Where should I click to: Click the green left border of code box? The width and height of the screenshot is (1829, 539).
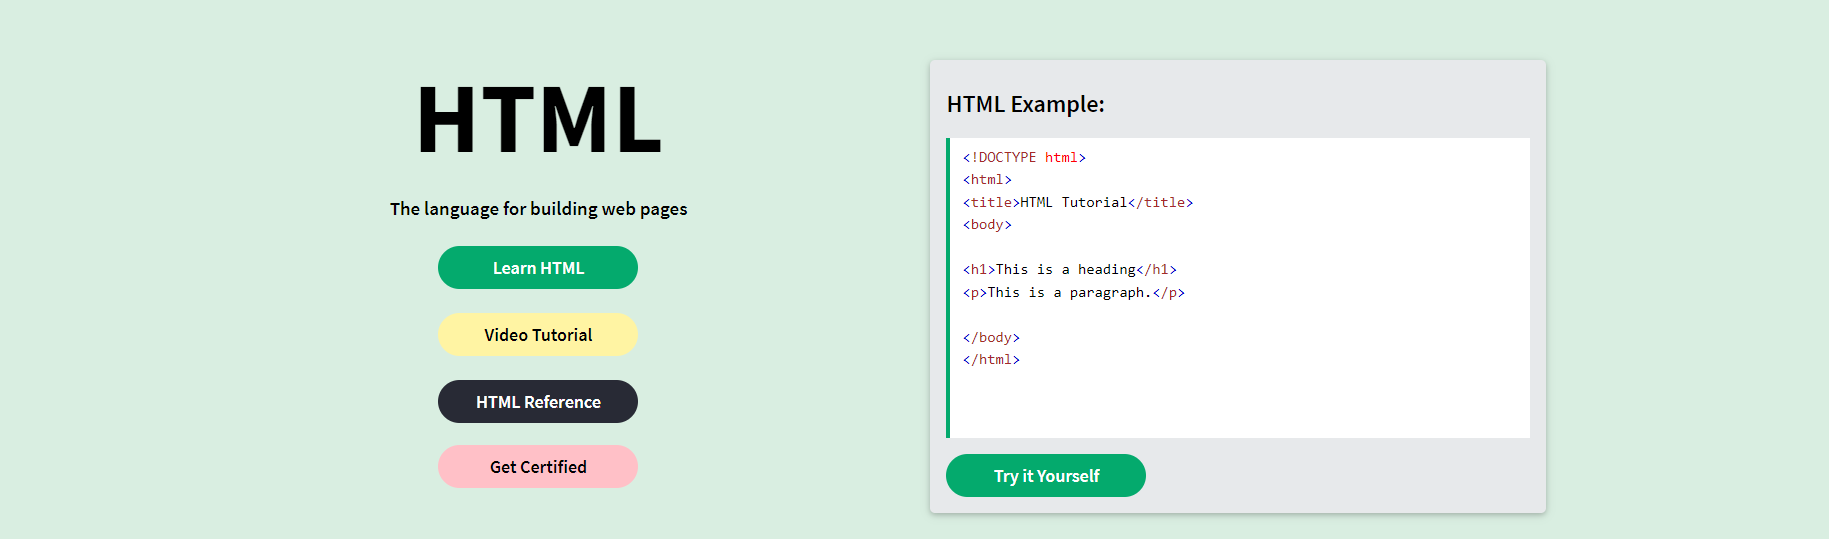tap(948, 288)
